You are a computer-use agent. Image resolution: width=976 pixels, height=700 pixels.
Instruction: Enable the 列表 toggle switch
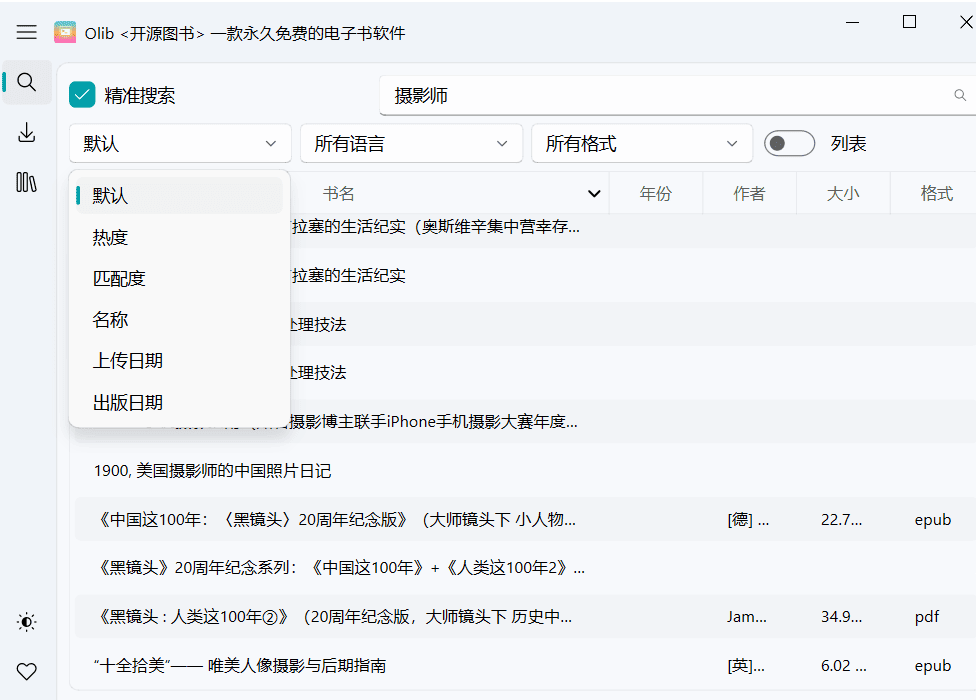(789, 143)
